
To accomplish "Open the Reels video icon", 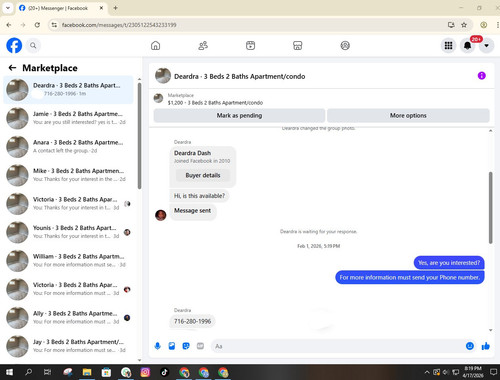I will coord(250,45).
